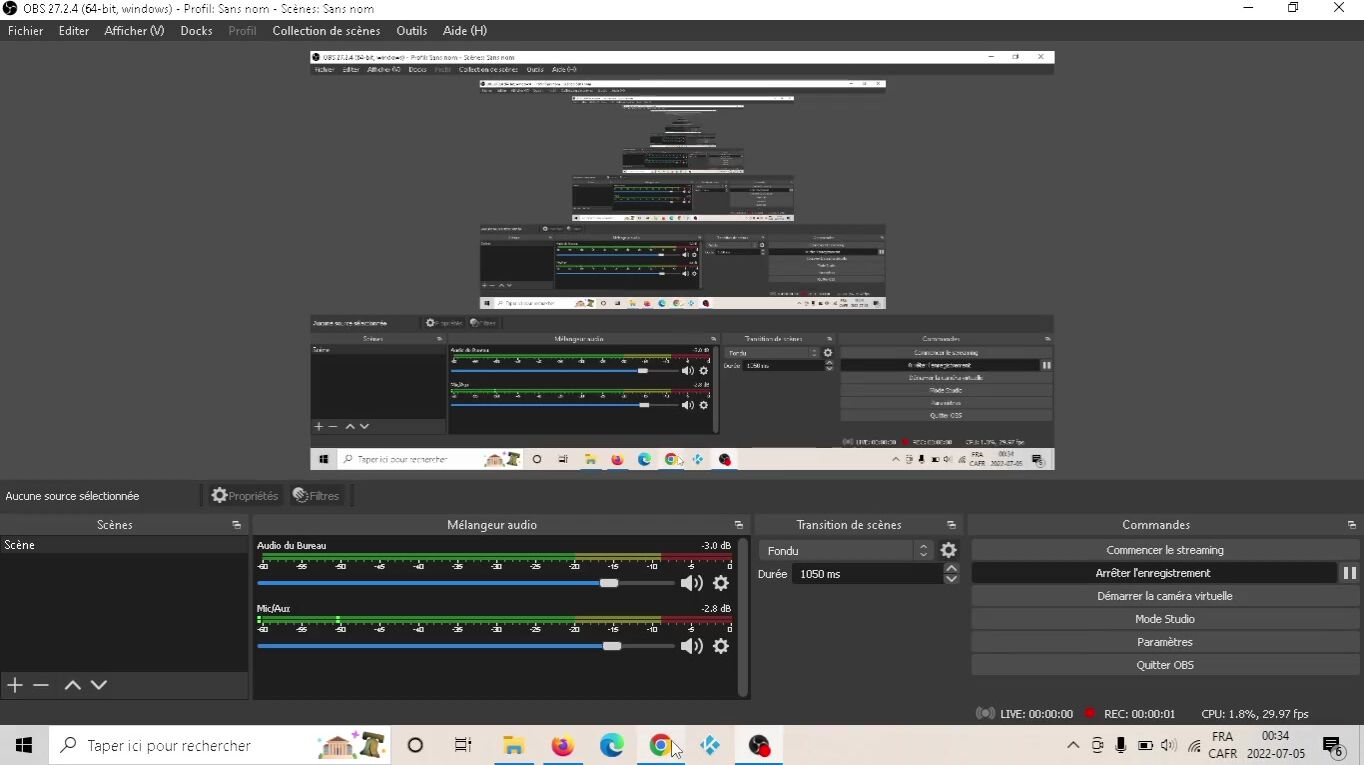Click the add scene plus icon

15,685
